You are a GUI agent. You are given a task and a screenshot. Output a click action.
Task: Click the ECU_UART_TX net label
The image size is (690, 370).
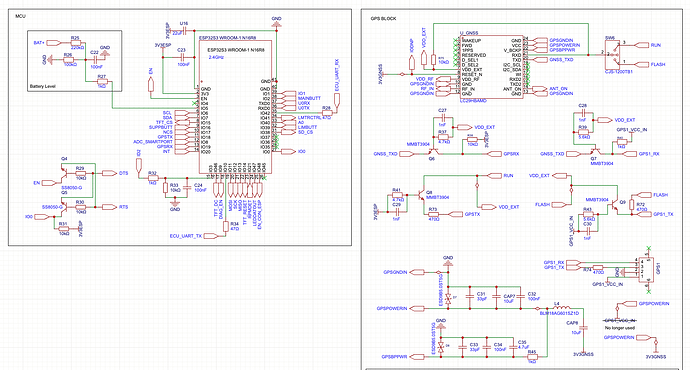pos(186,236)
